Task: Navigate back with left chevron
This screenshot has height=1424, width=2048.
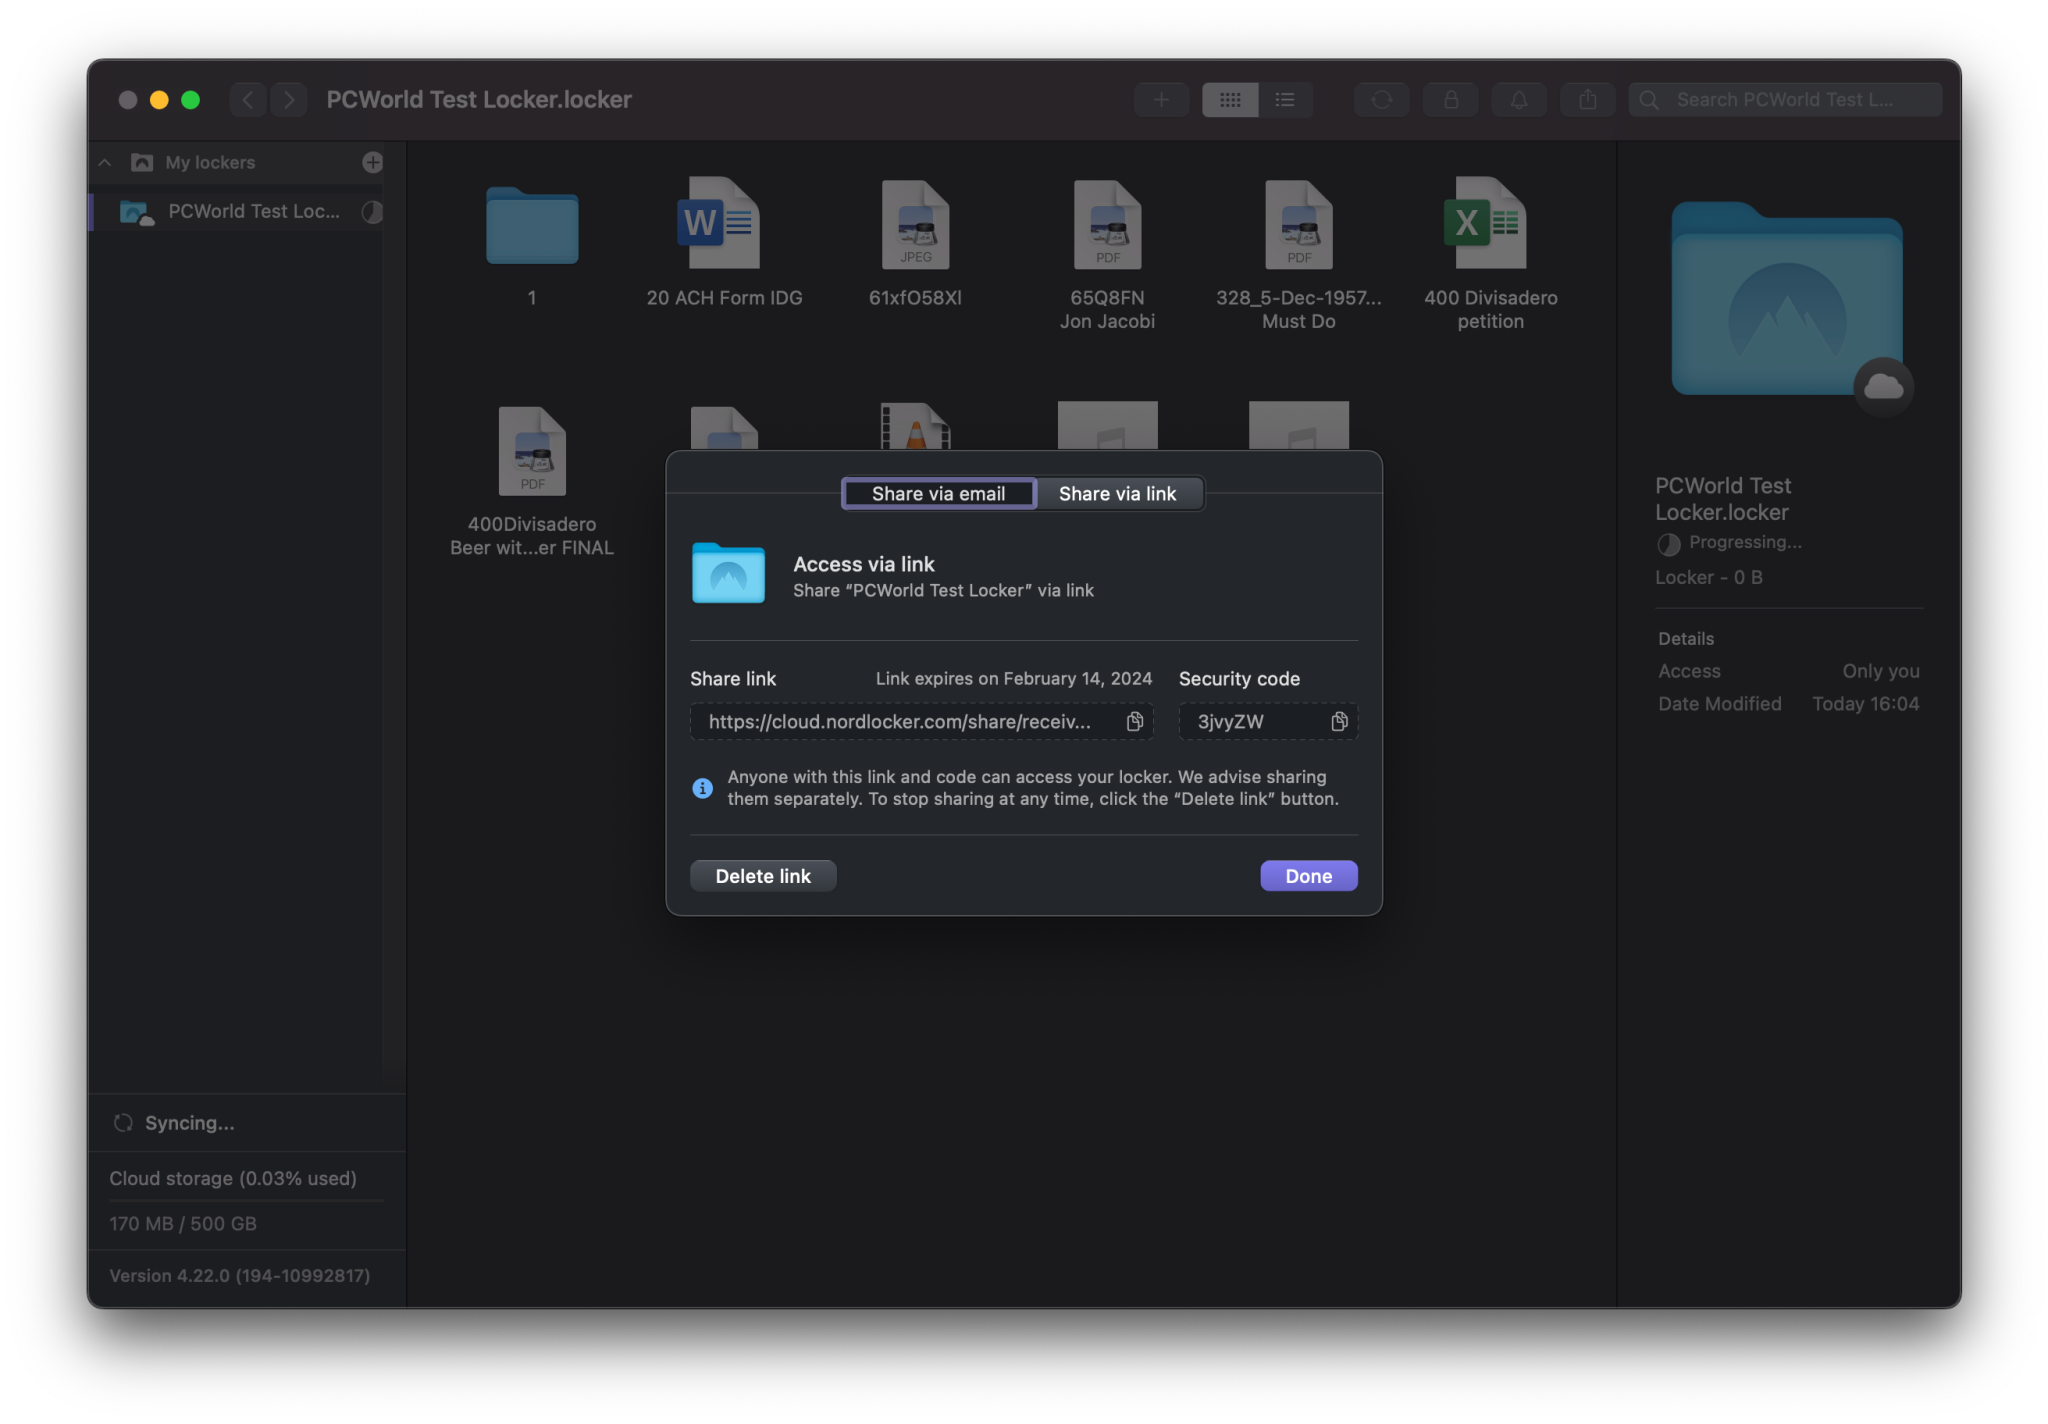Action: (x=248, y=100)
